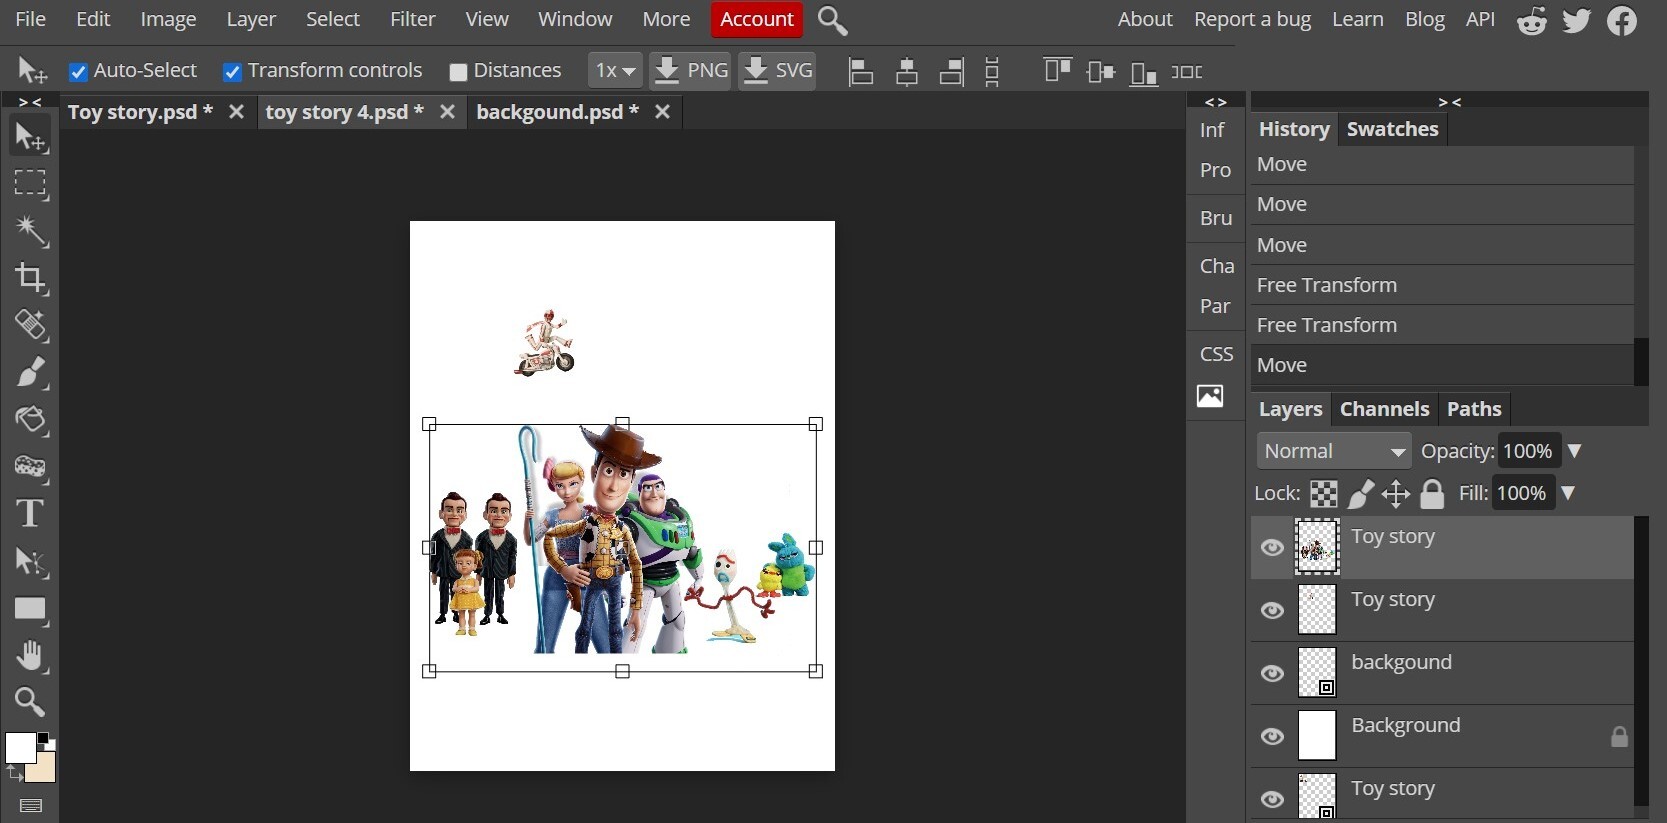Click the Opacity 100% value field
The image size is (1667, 823).
pyautogui.click(x=1528, y=451)
